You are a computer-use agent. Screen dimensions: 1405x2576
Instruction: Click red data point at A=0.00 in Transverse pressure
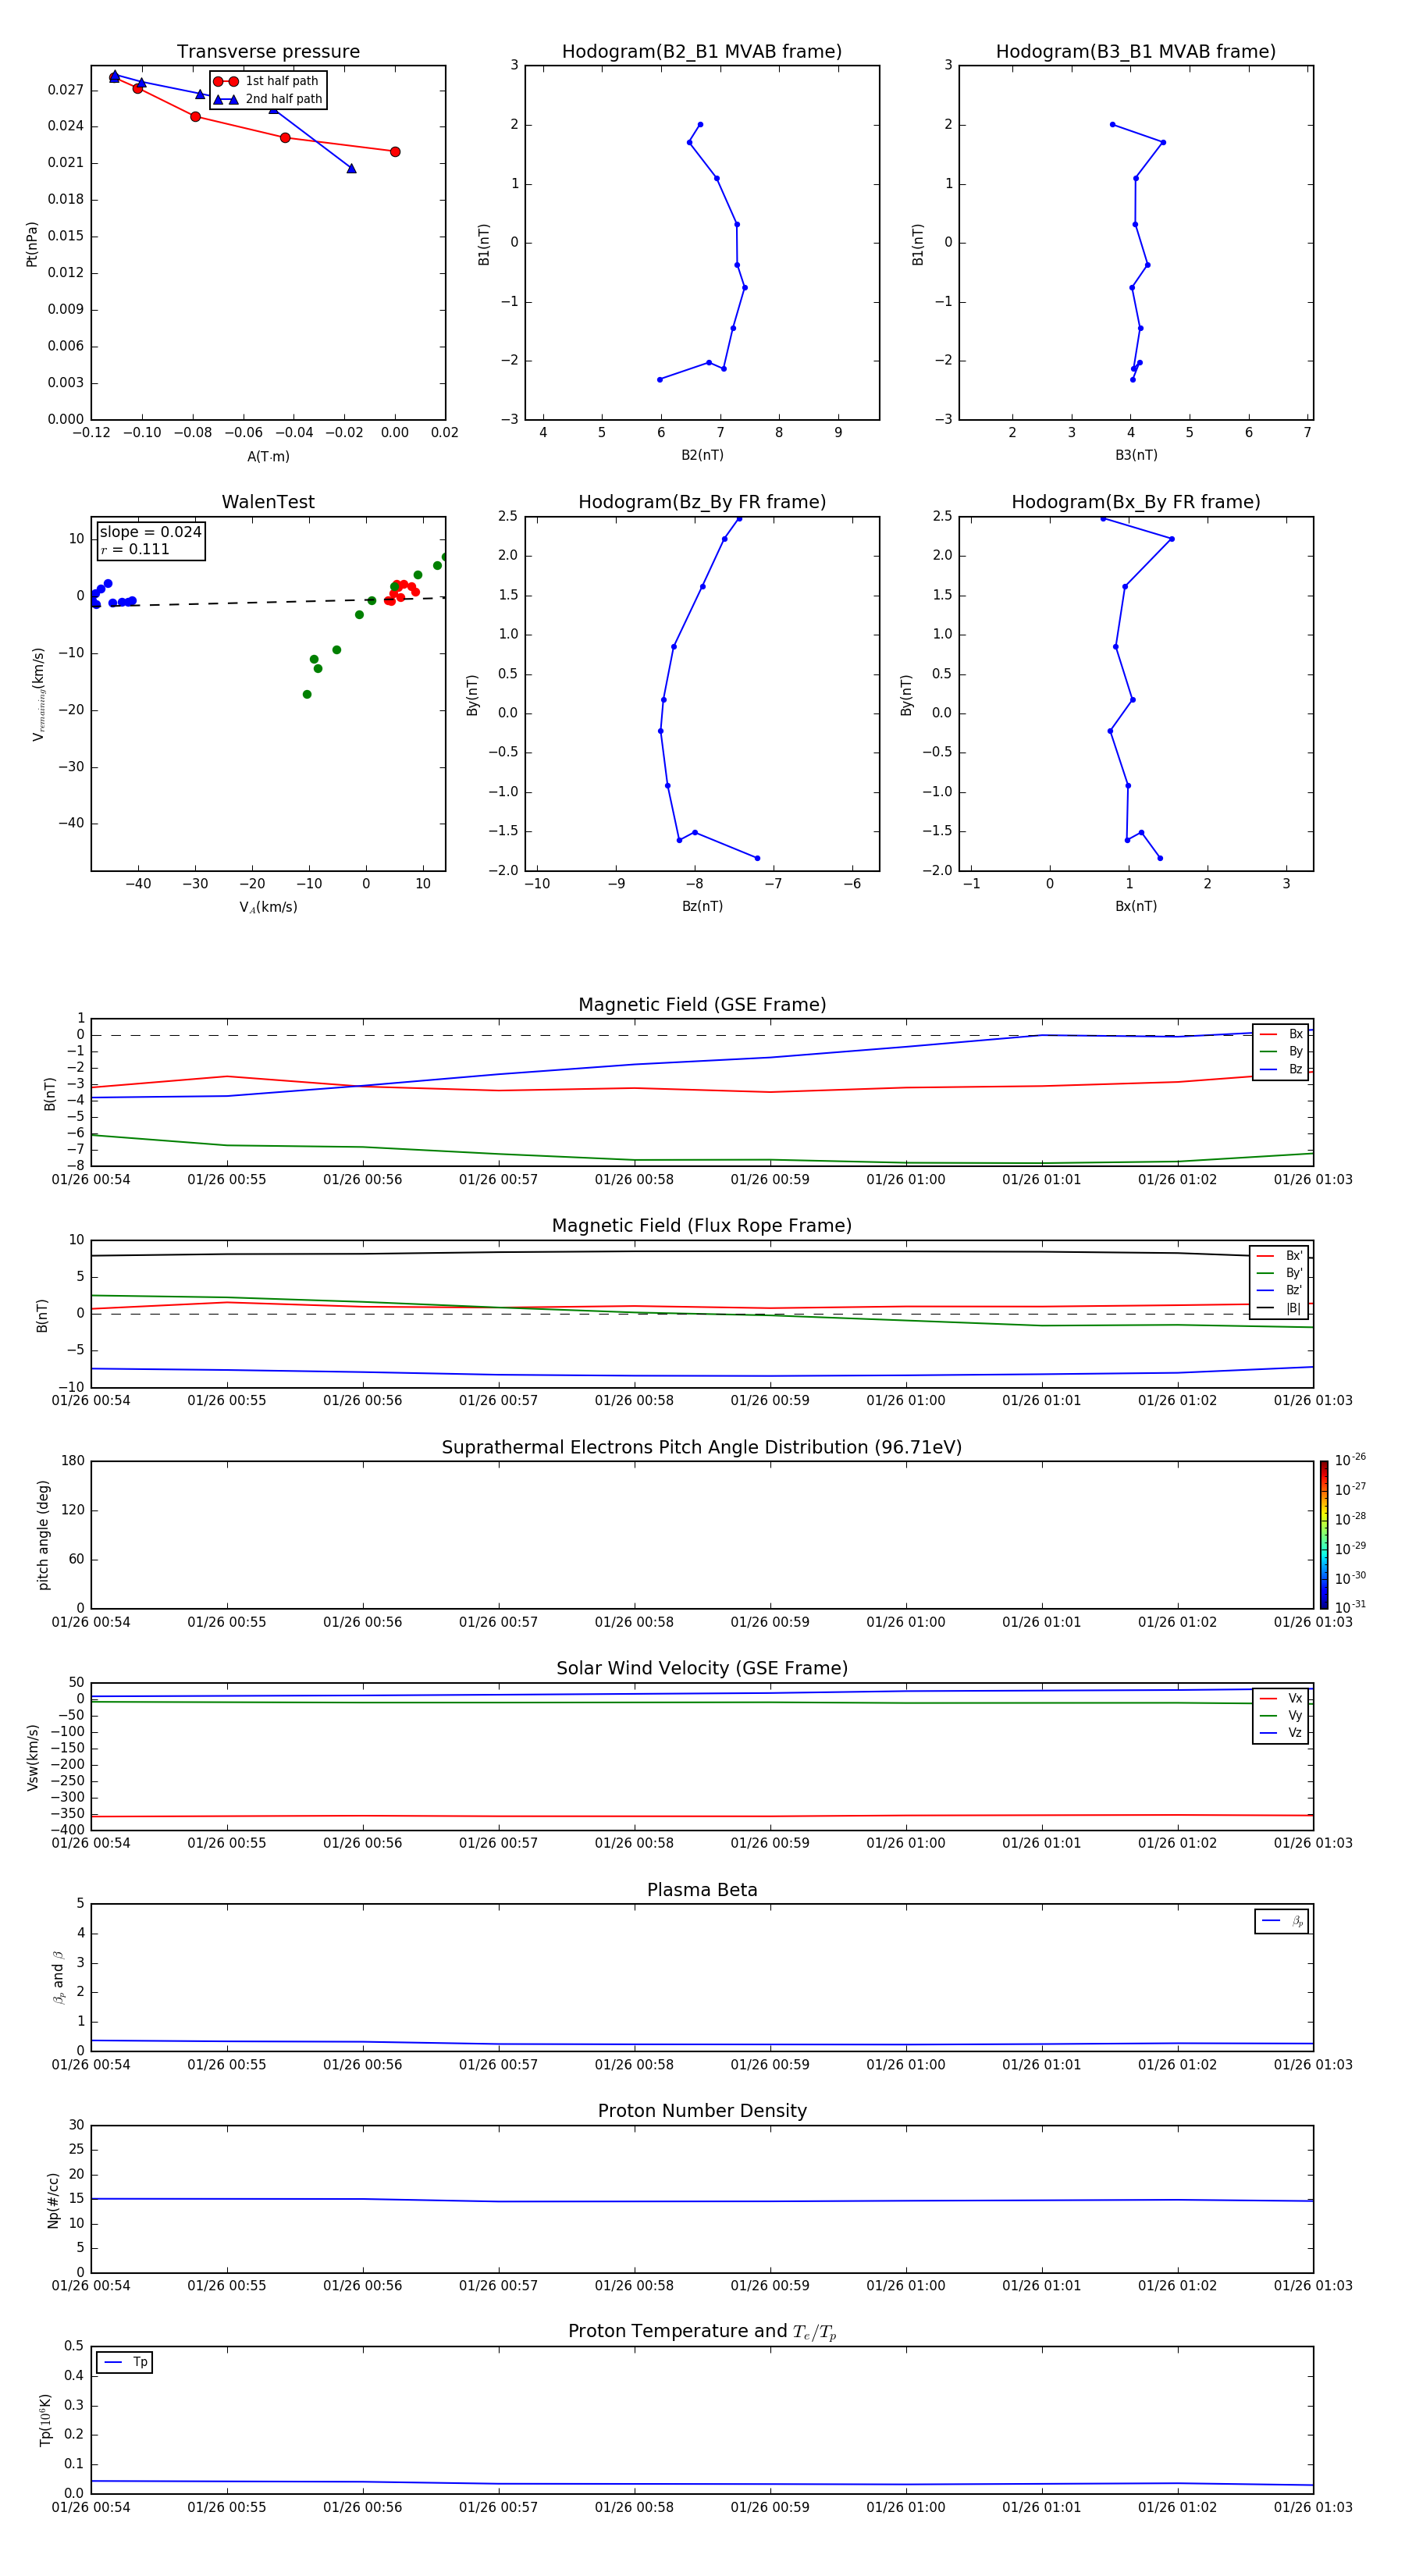(395, 152)
